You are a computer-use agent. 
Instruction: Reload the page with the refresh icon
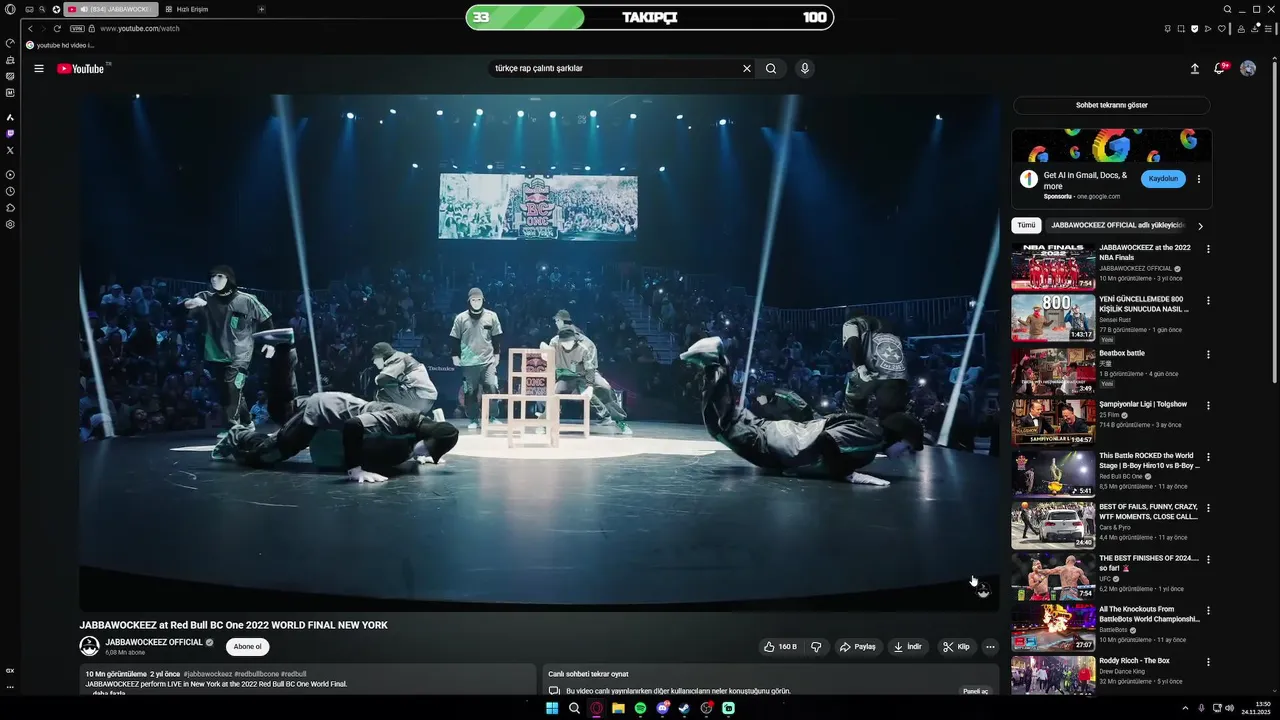click(57, 28)
